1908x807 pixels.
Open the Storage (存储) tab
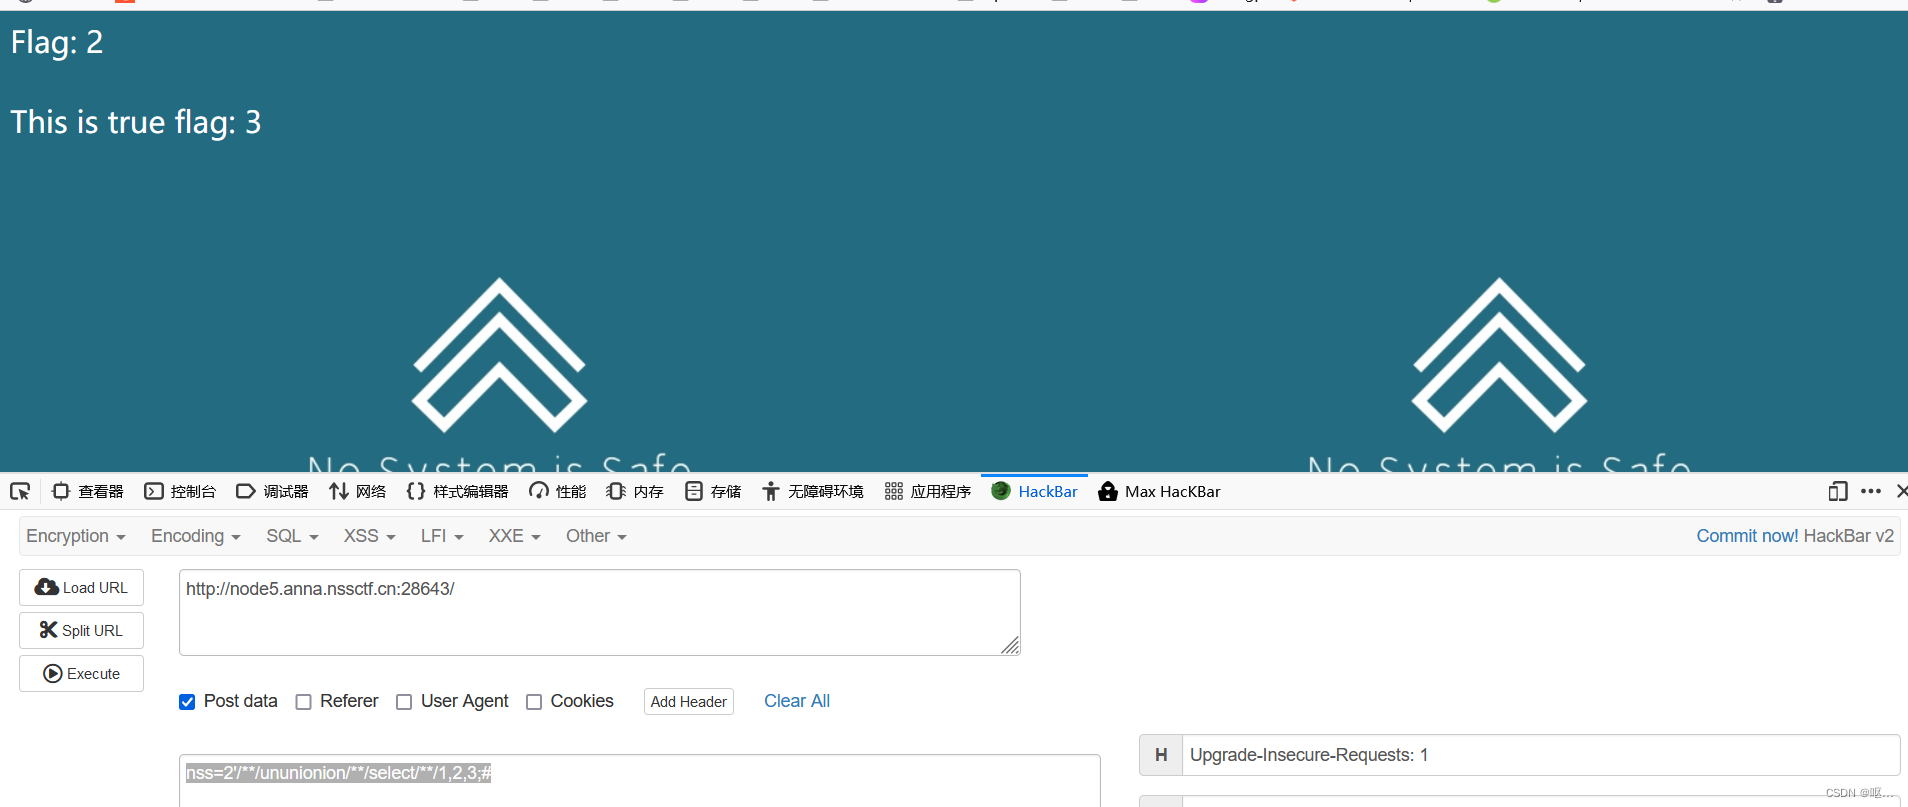(x=713, y=491)
